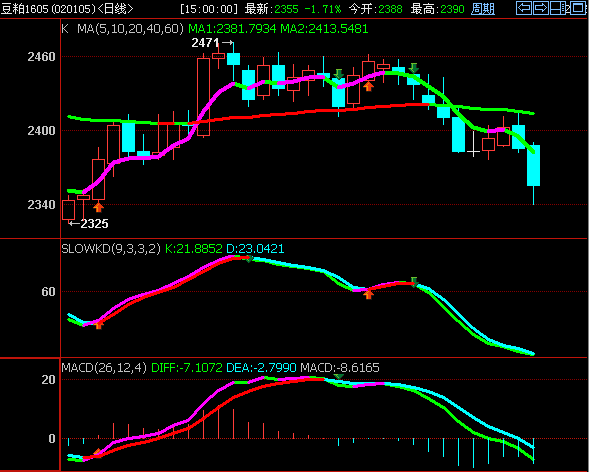This screenshot has width=589, height=472.
Task: Click the tallest red MACD histogram bar
Action: point(218,423)
